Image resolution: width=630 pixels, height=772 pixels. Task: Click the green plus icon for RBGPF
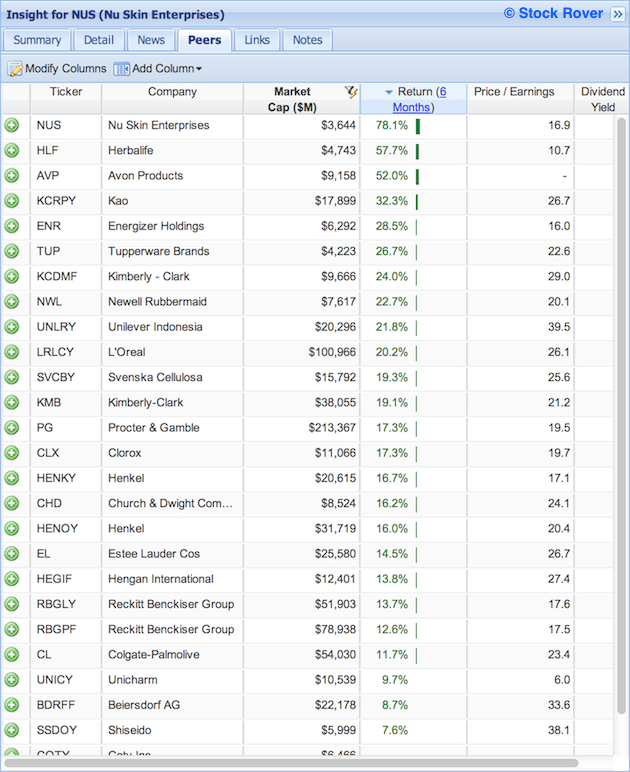(11, 629)
